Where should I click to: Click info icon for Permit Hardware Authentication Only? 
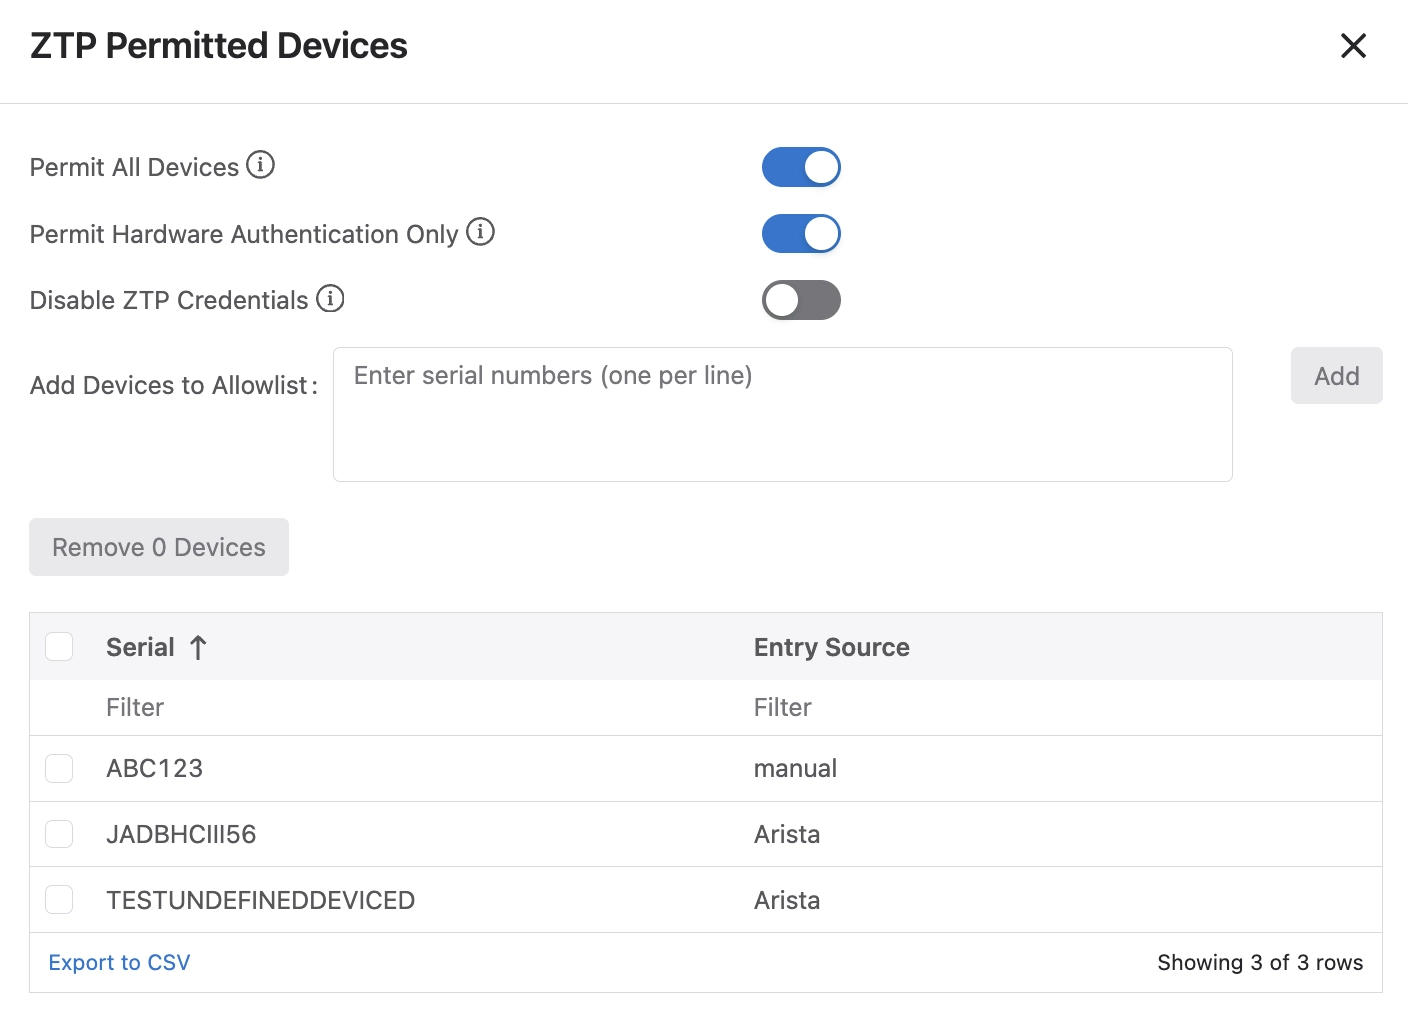pos(480,232)
